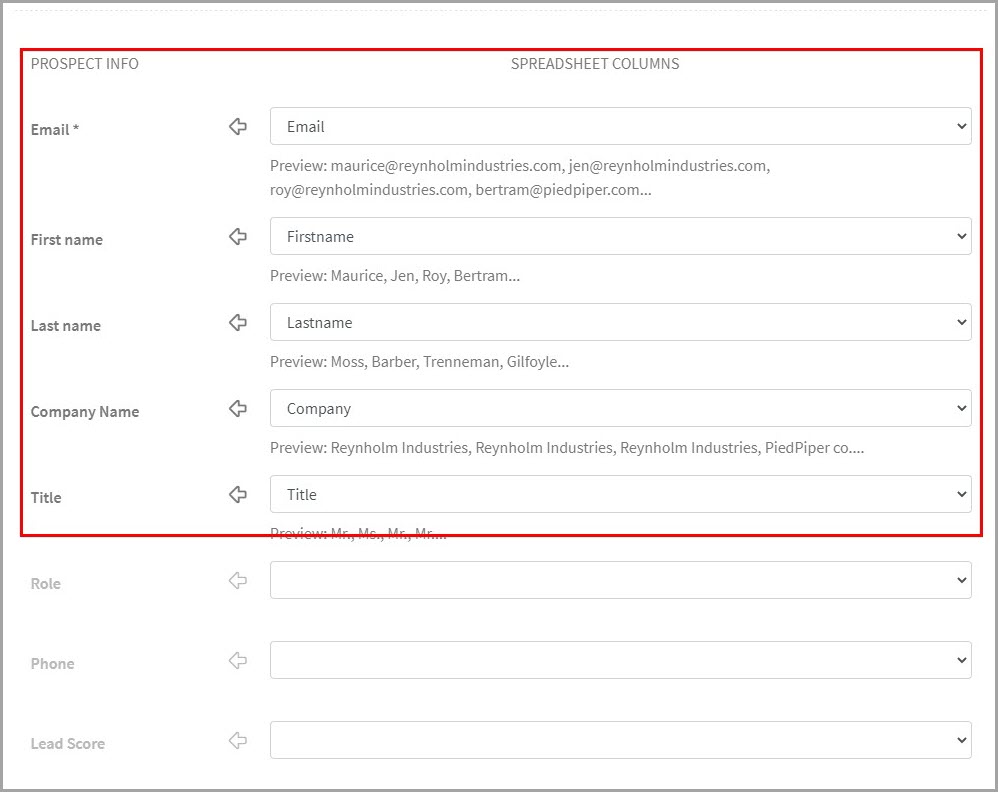Screen dimensions: 998x792
Task: Click the arrow icon next to Company Name
Action: pyautogui.click(x=238, y=409)
